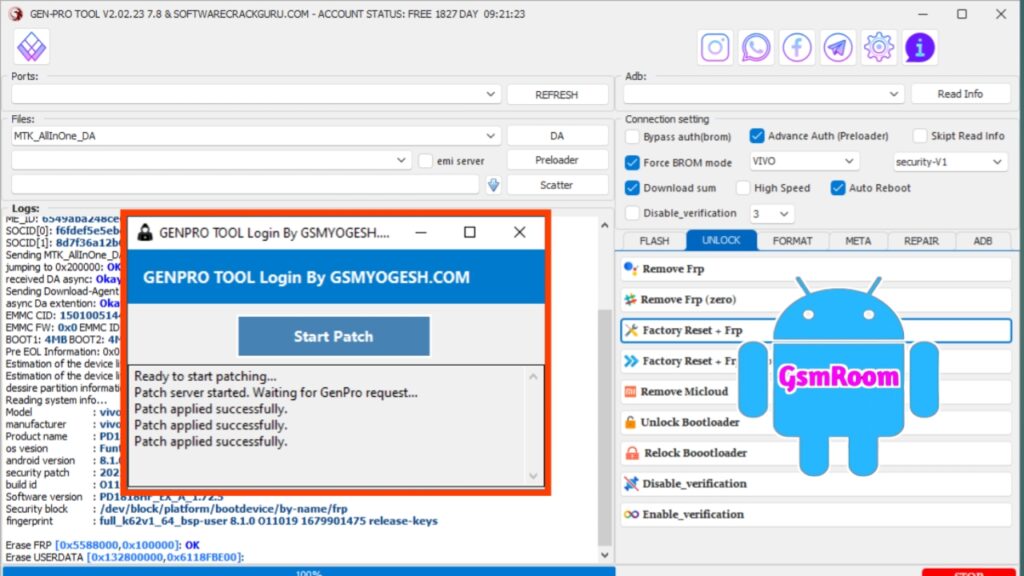
Task: Open settings via the gear icon
Action: [879, 47]
